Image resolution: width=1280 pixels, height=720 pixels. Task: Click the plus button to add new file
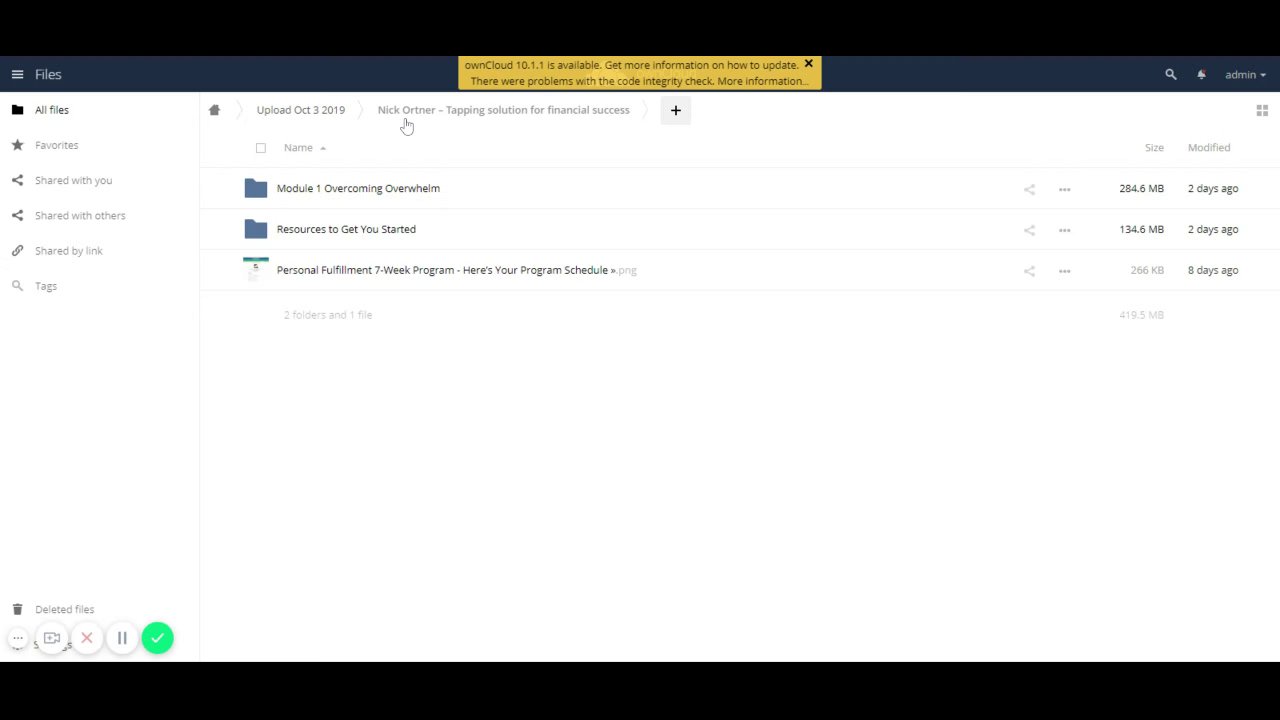point(676,110)
